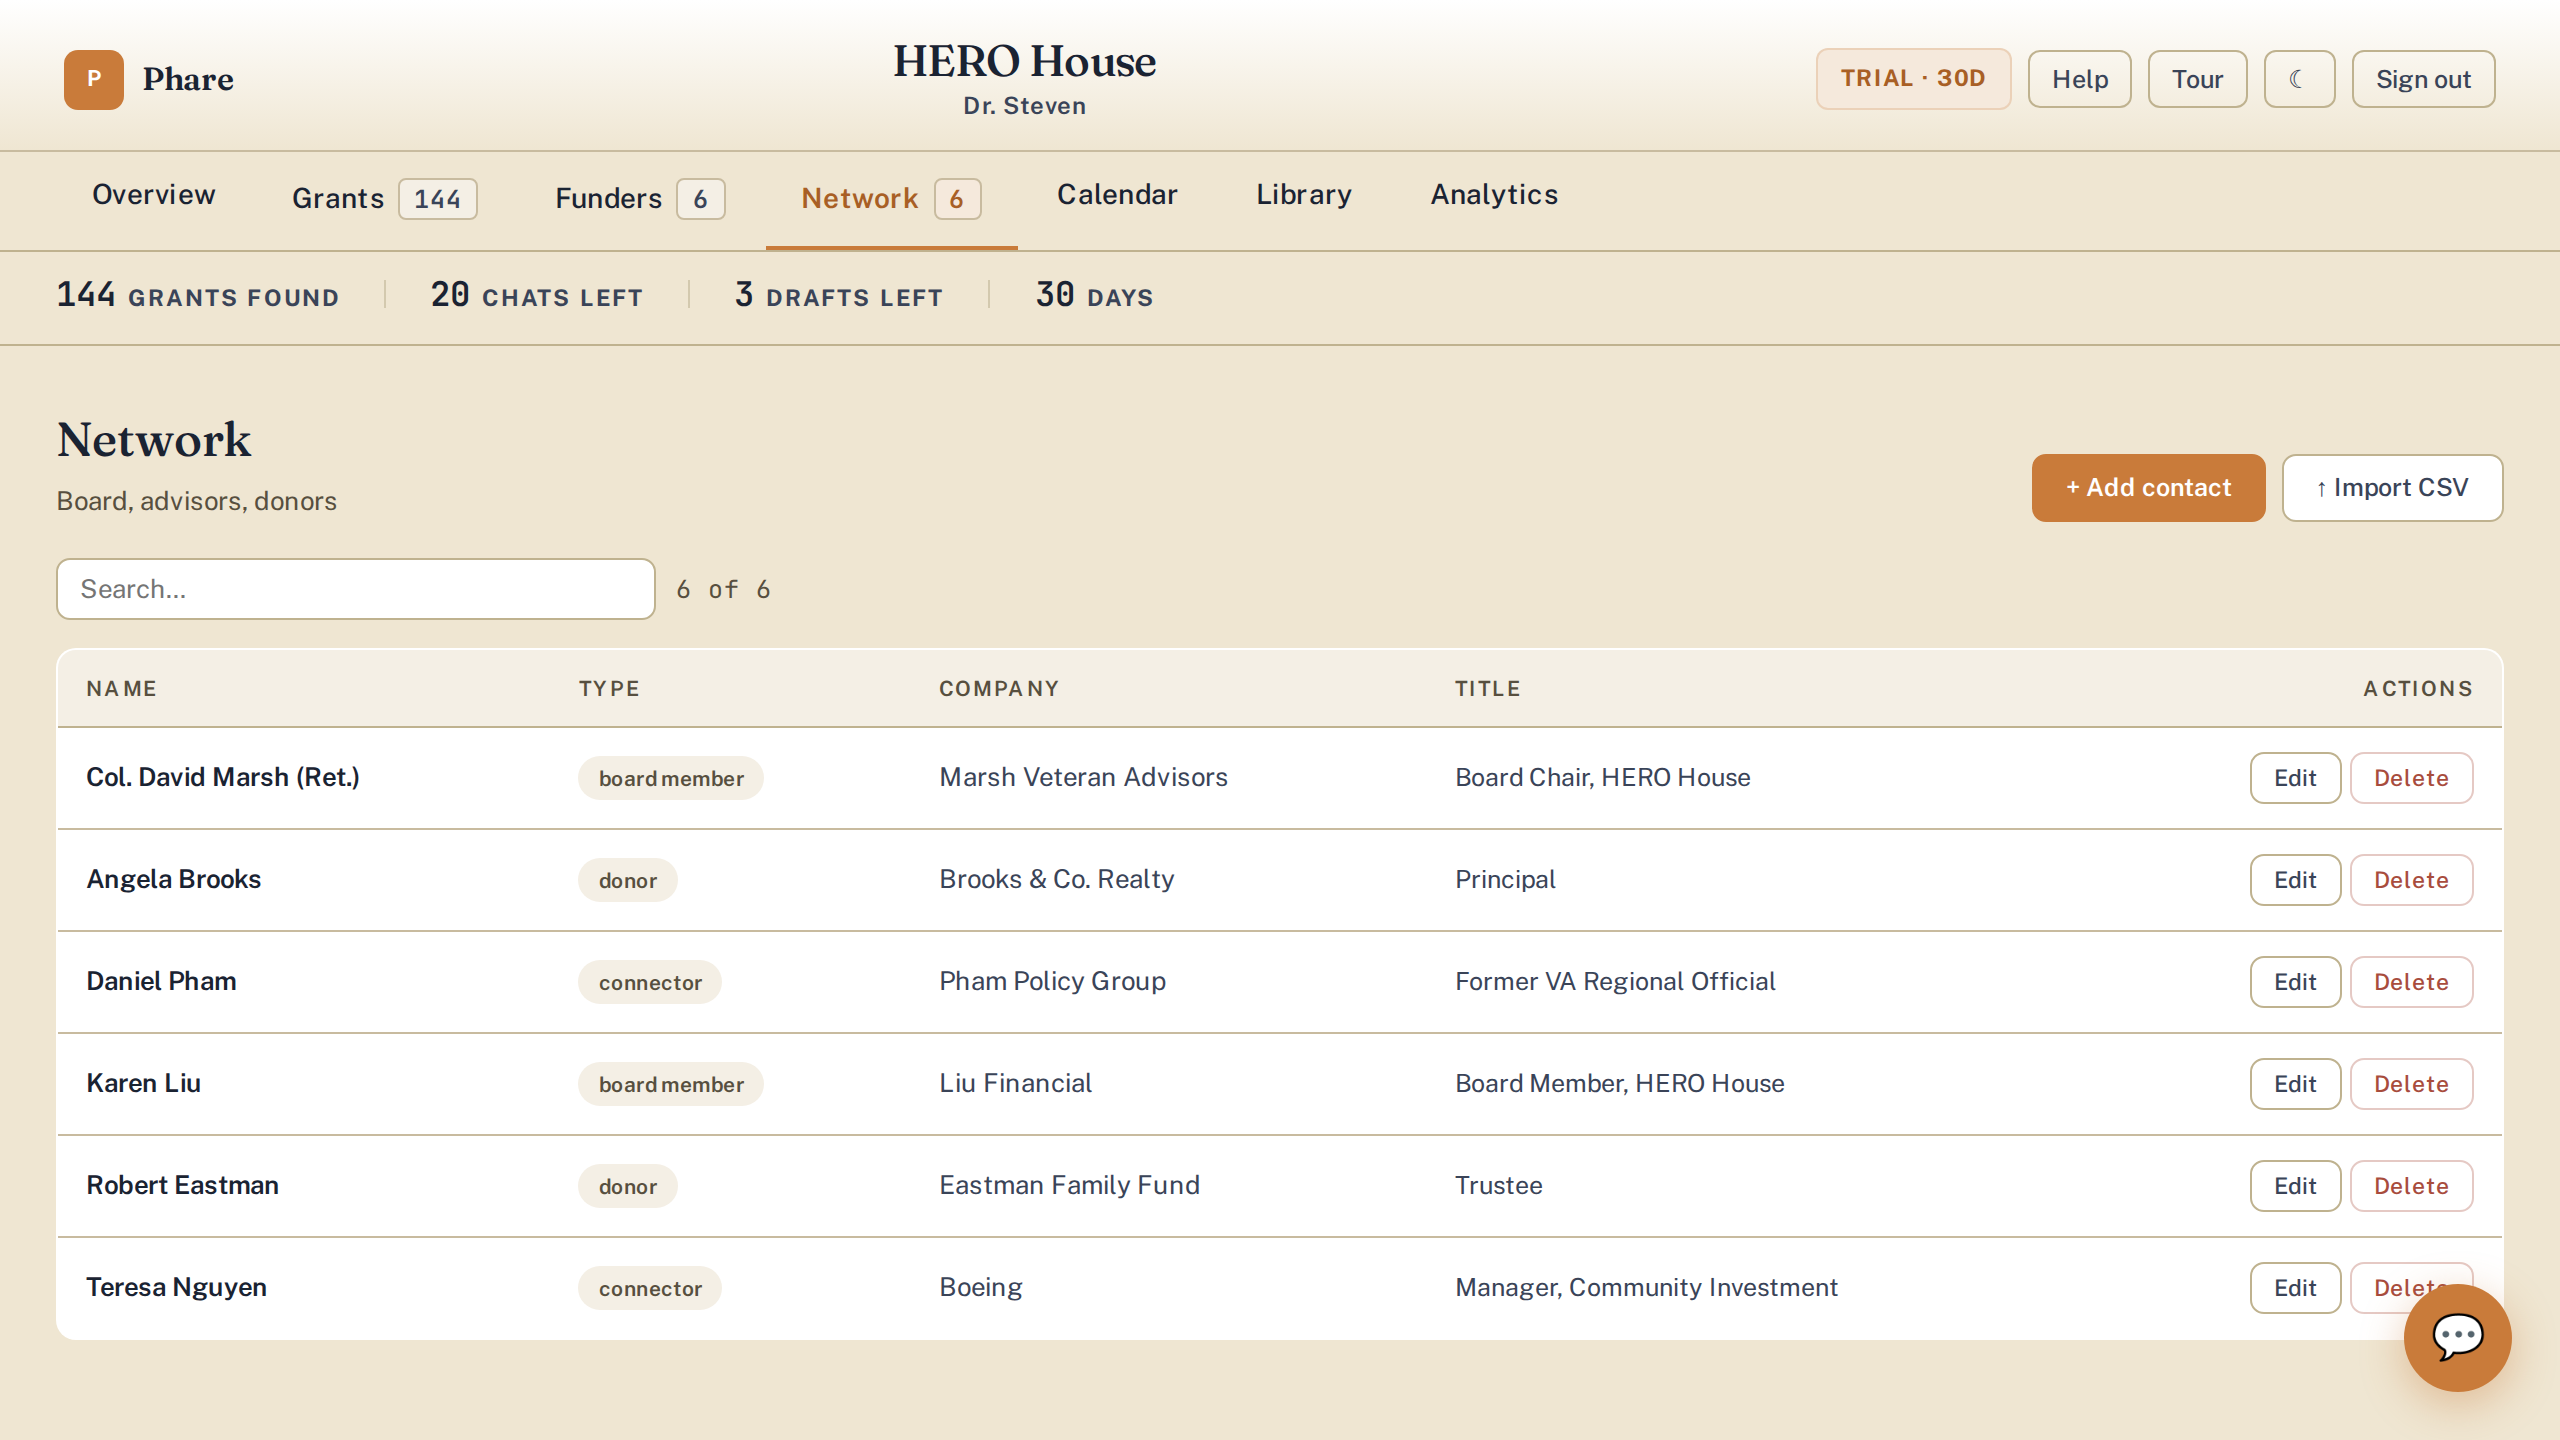Delete Karen Liu from network
2560x1440 pixels.
[x=2411, y=1084]
